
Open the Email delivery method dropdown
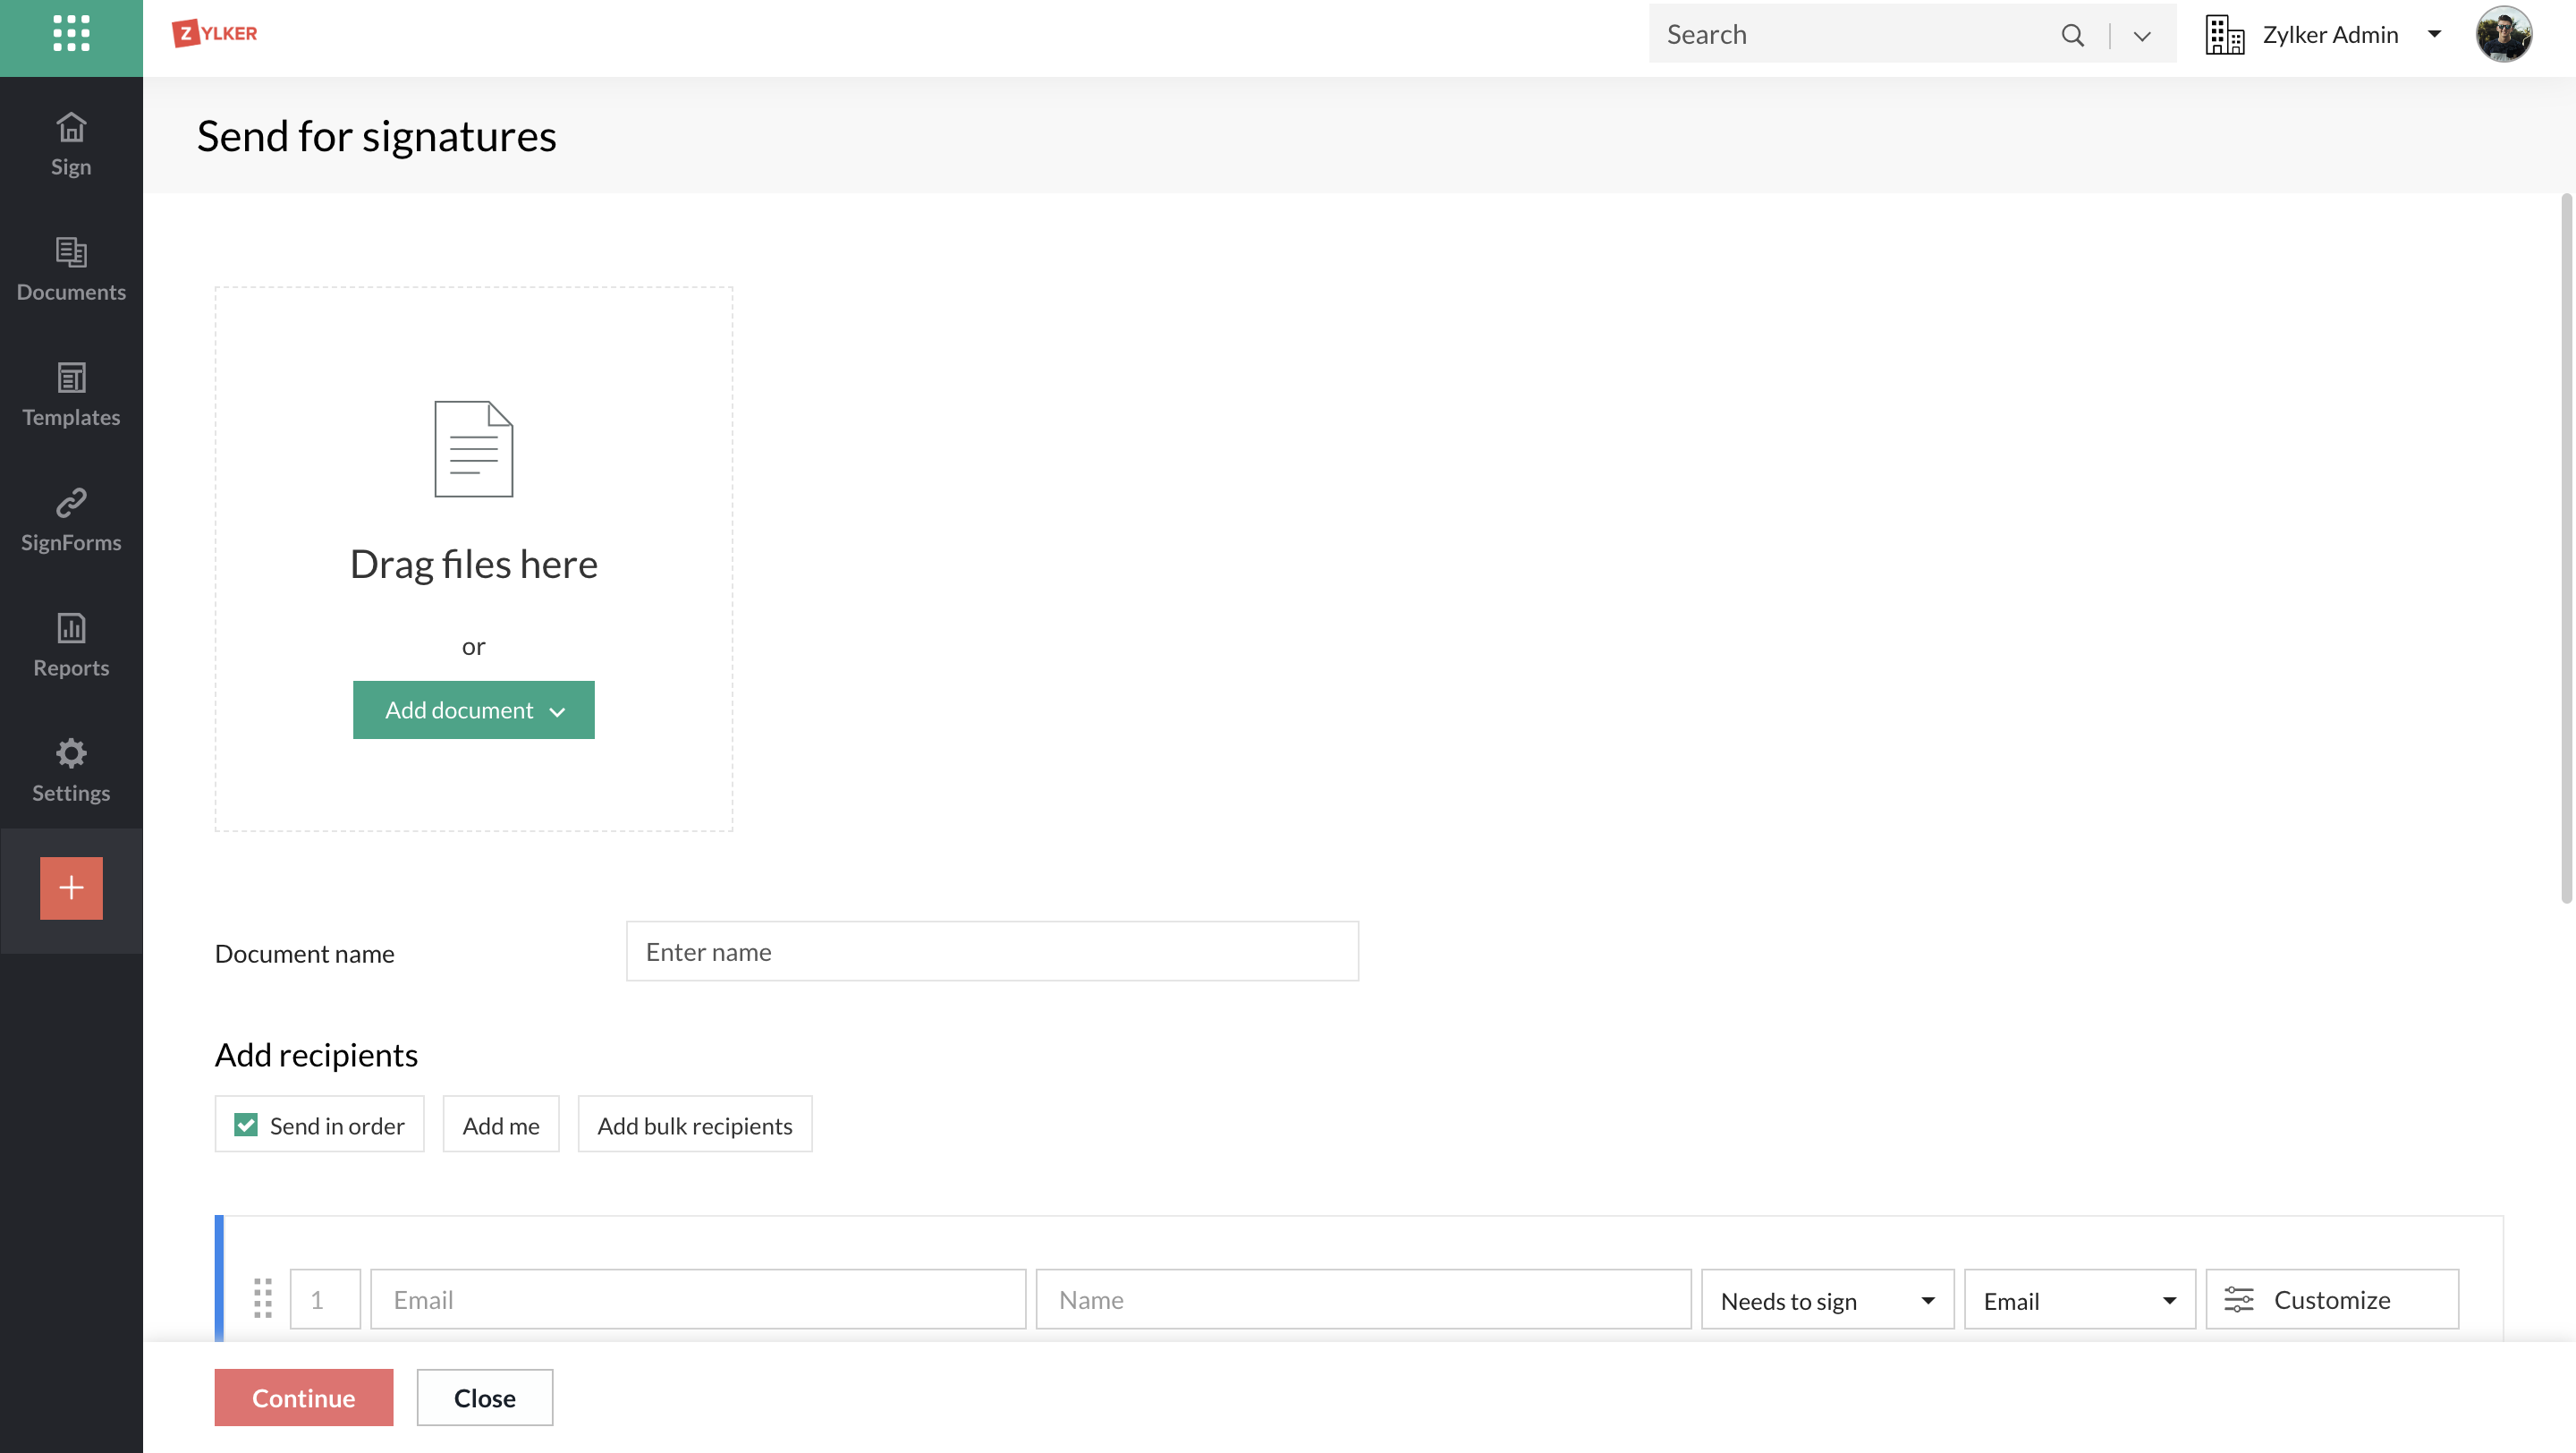coord(2078,1300)
